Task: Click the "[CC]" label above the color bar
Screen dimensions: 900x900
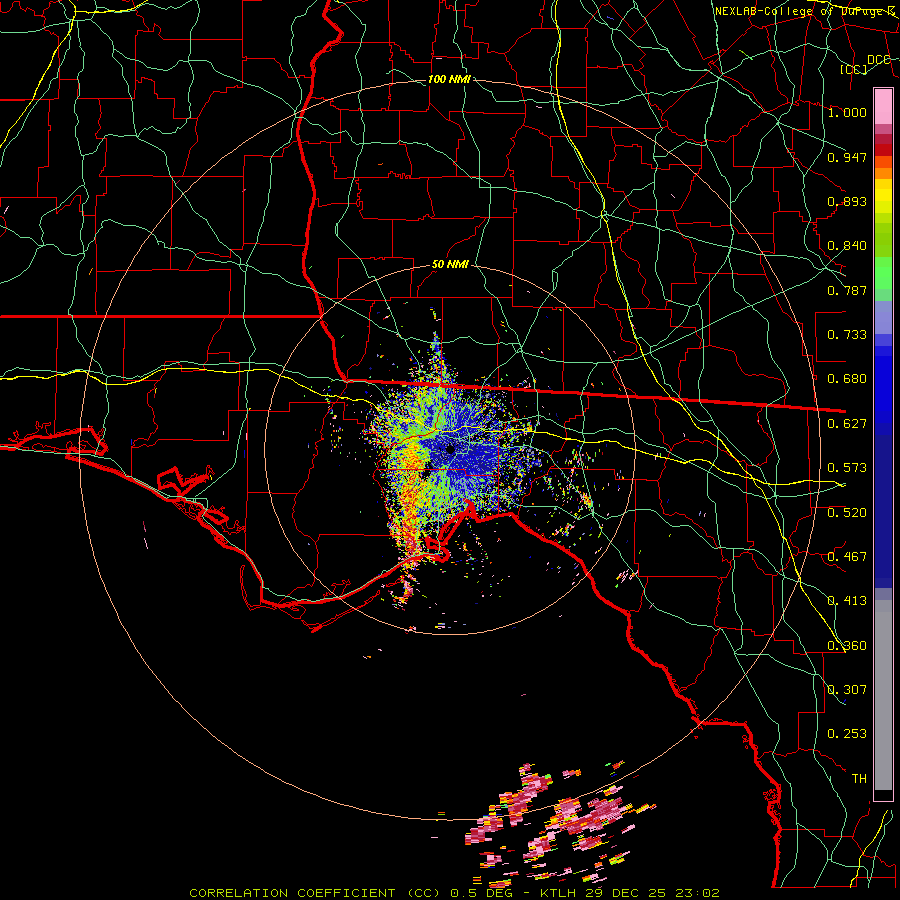Action: [x=854, y=69]
